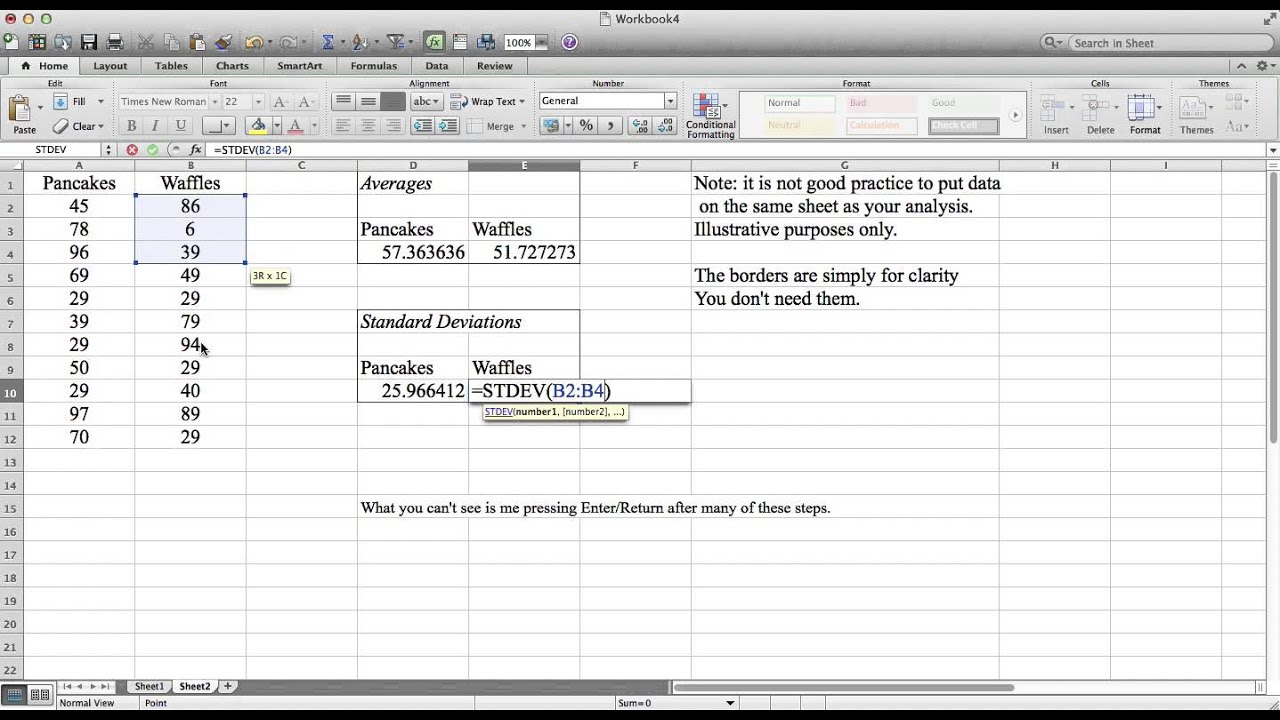This screenshot has width=1280, height=720.
Task: Click the Save floppy disk icon
Action: (89, 42)
